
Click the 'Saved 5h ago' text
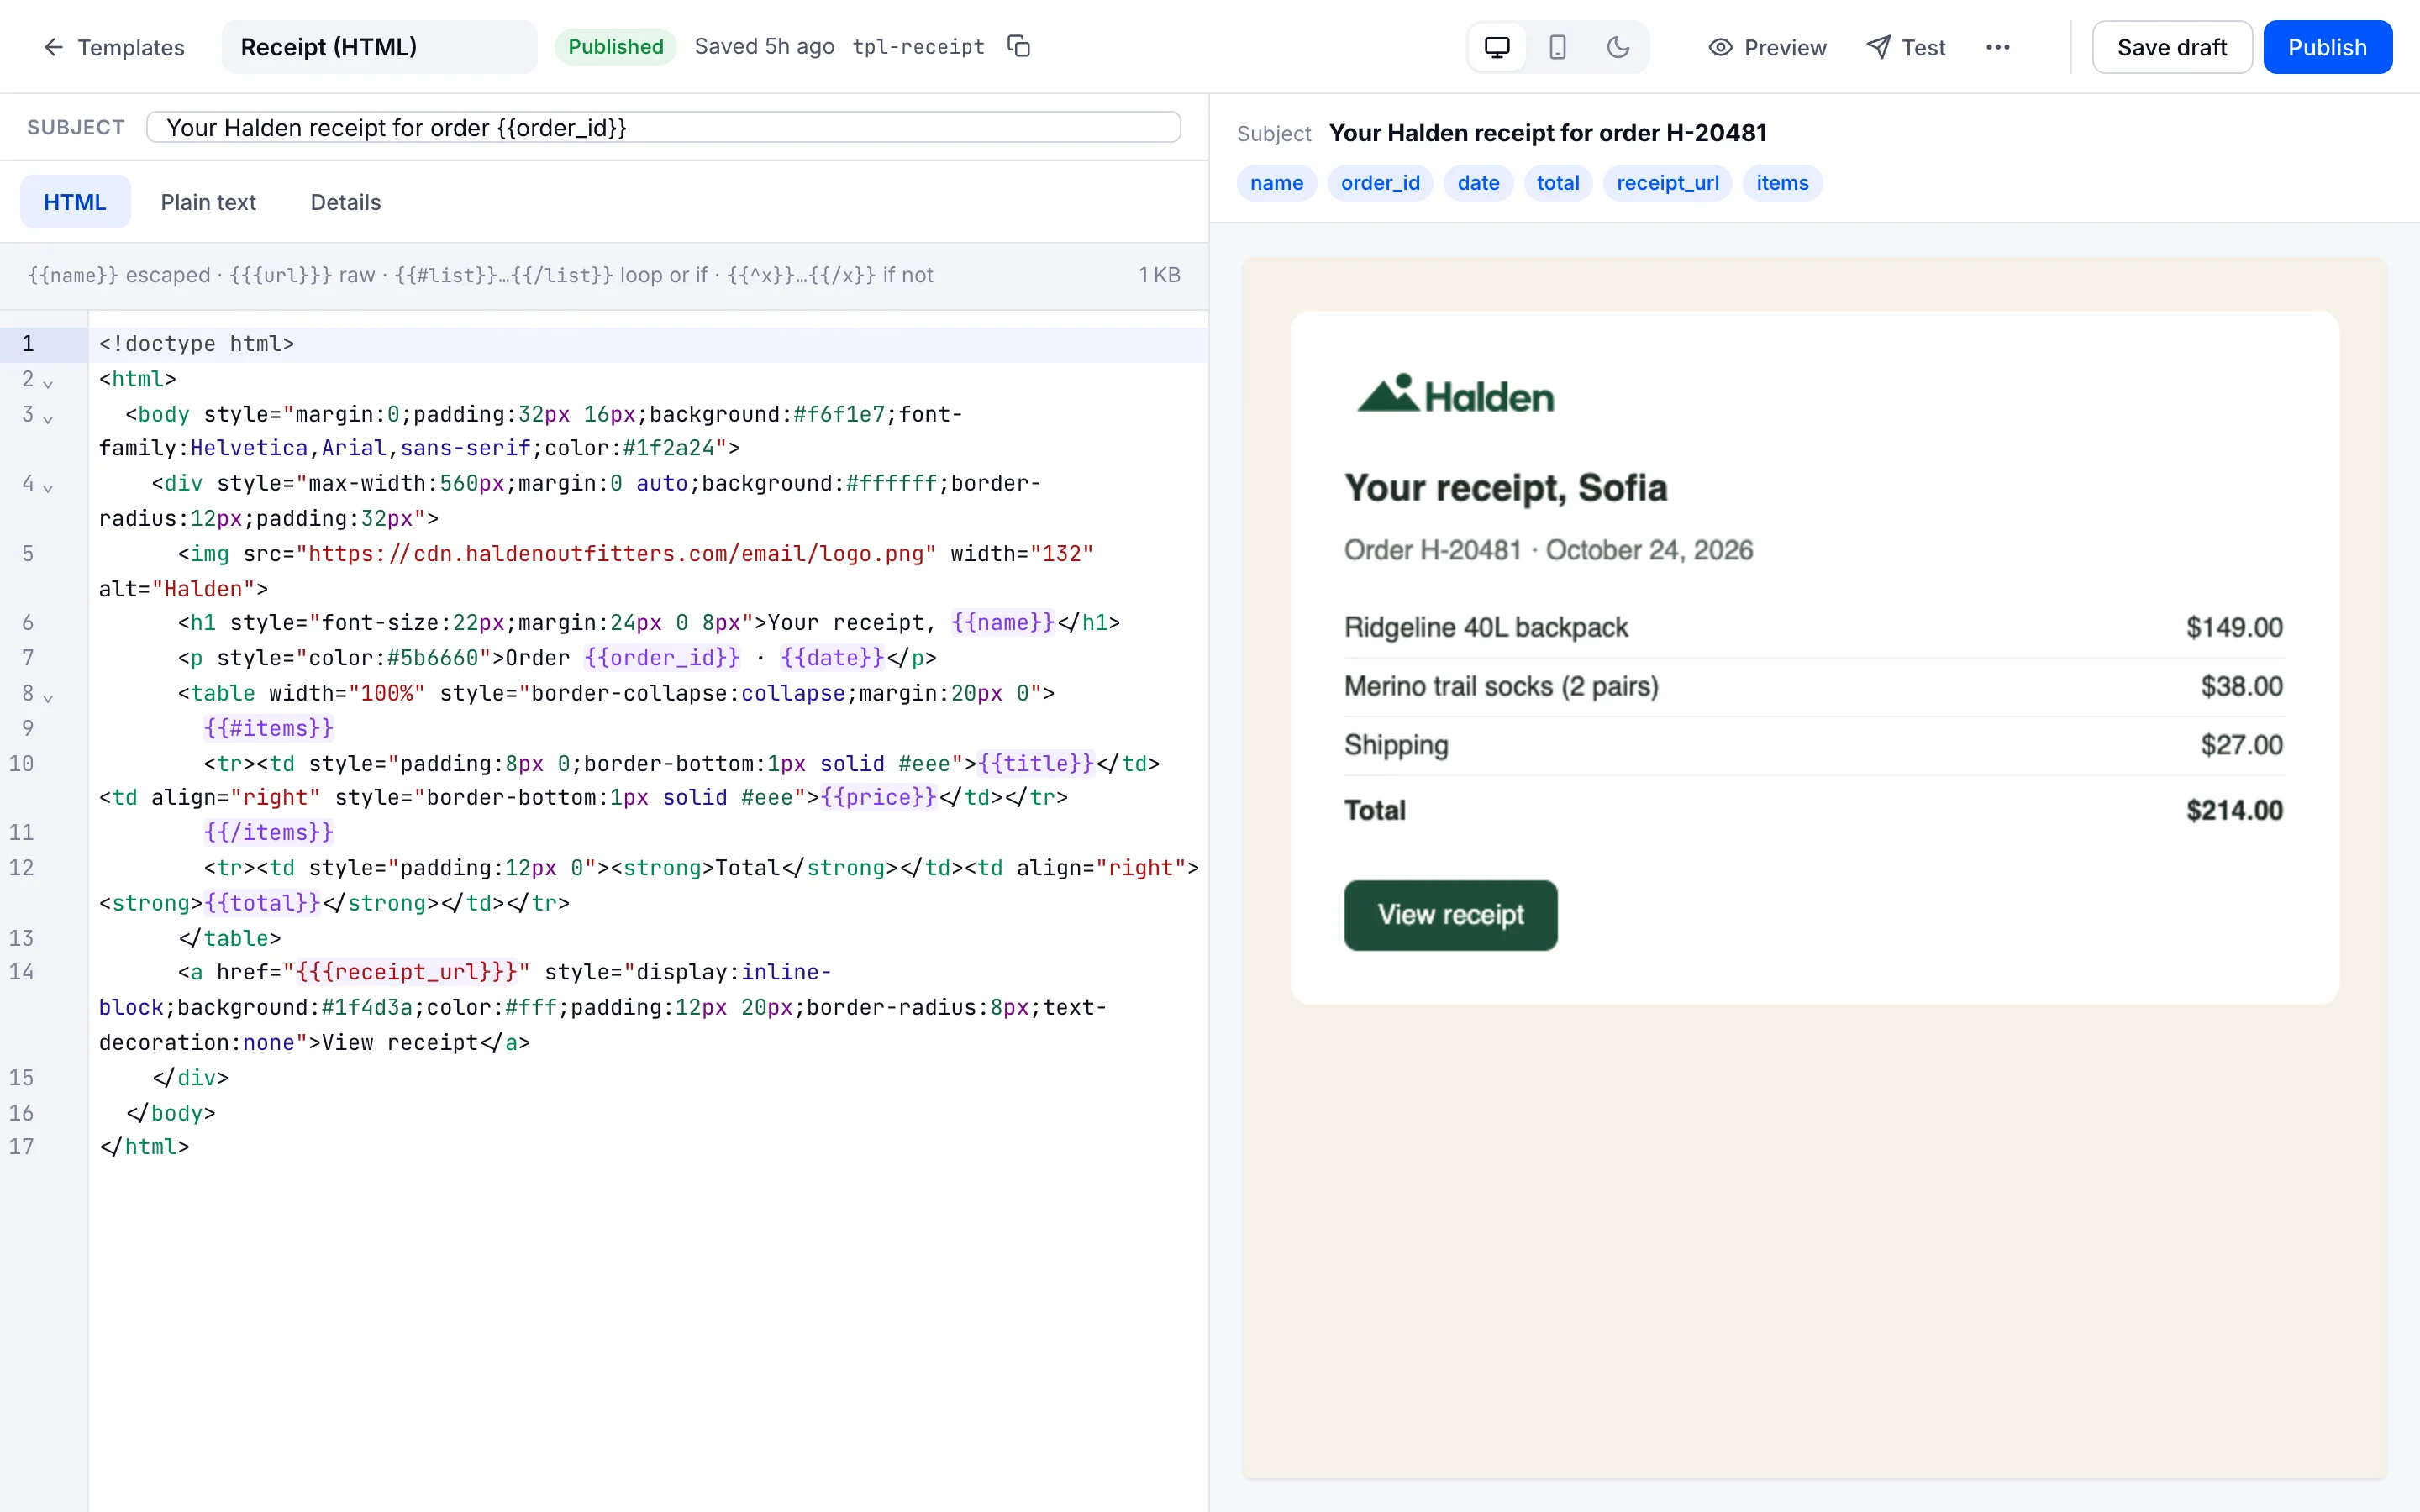tap(764, 47)
